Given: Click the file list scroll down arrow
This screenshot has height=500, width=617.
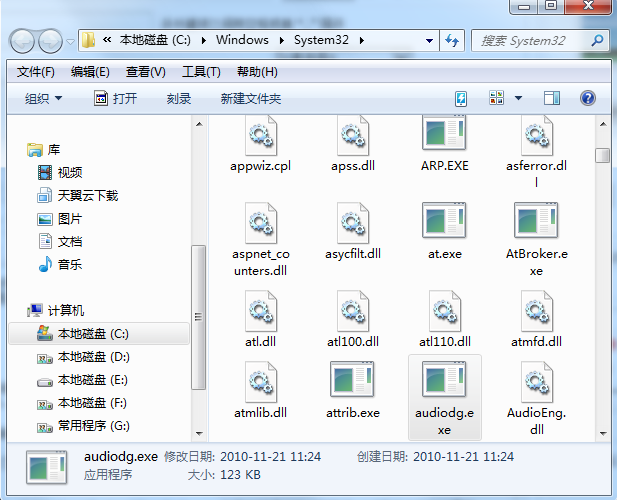Looking at the screenshot, I should [x=602, y=434].
